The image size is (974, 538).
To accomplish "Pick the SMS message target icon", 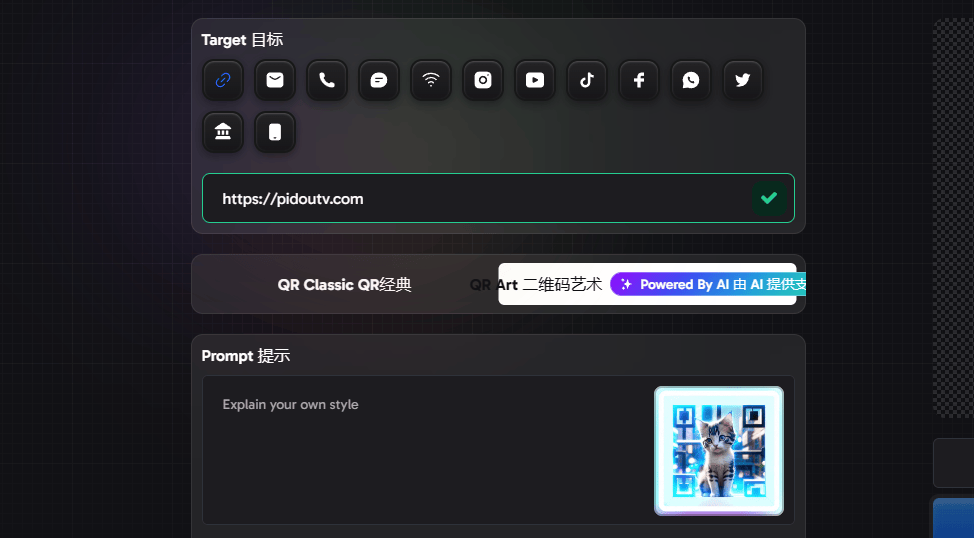I will point(379,80).
